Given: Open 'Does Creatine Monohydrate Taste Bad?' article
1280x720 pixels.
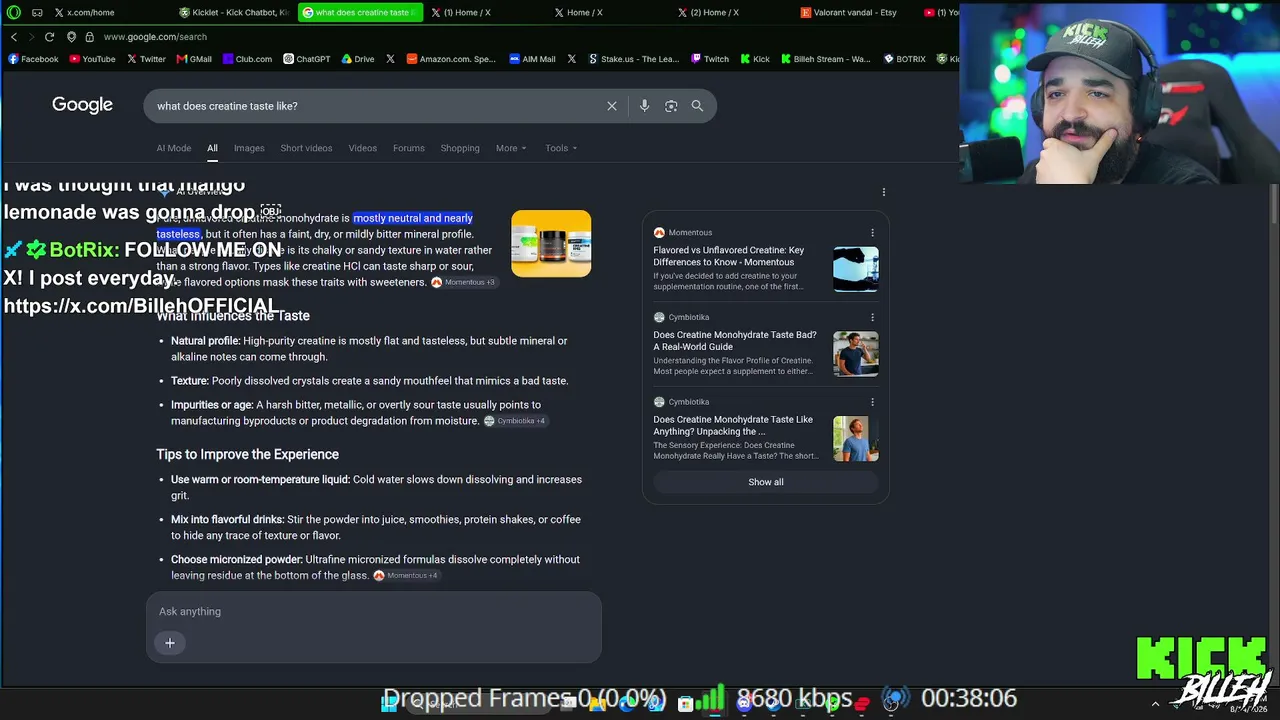Looking at the screenshot, I should (735, 341).
